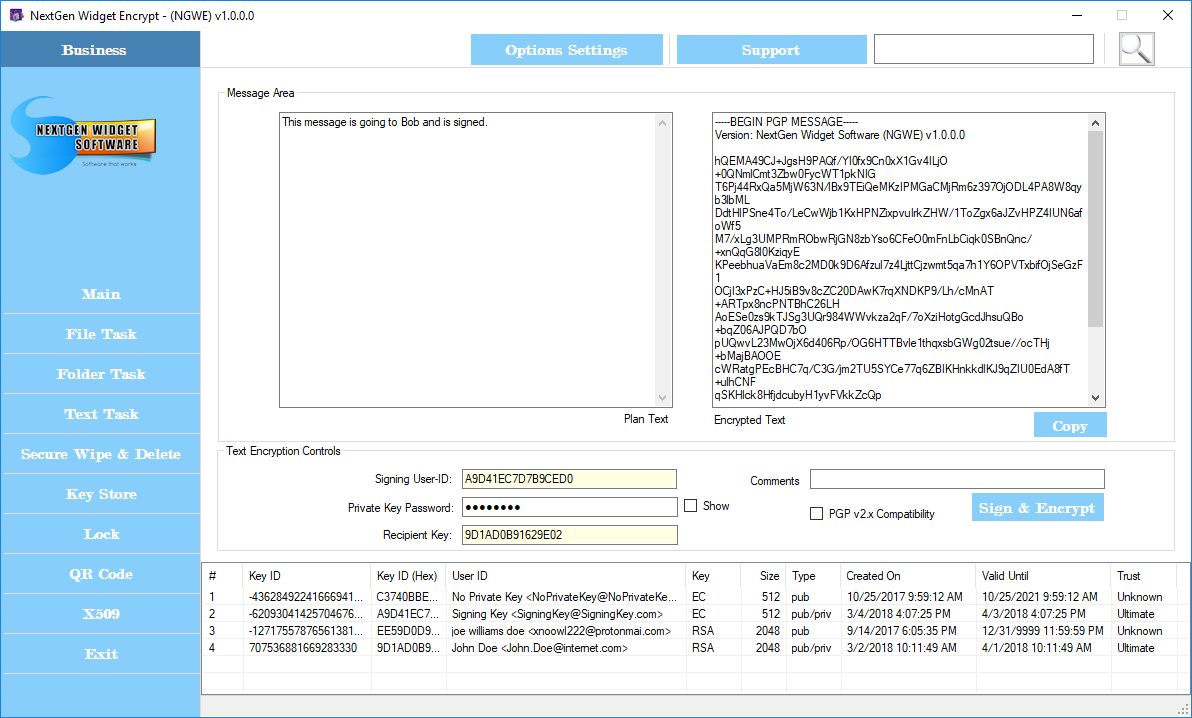Click encrypted text scrollbar up arrow

coord(1095,123)
